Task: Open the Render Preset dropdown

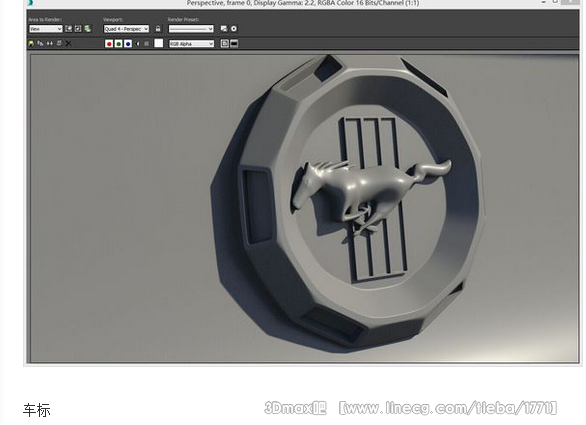Action: tap(191, 29)
